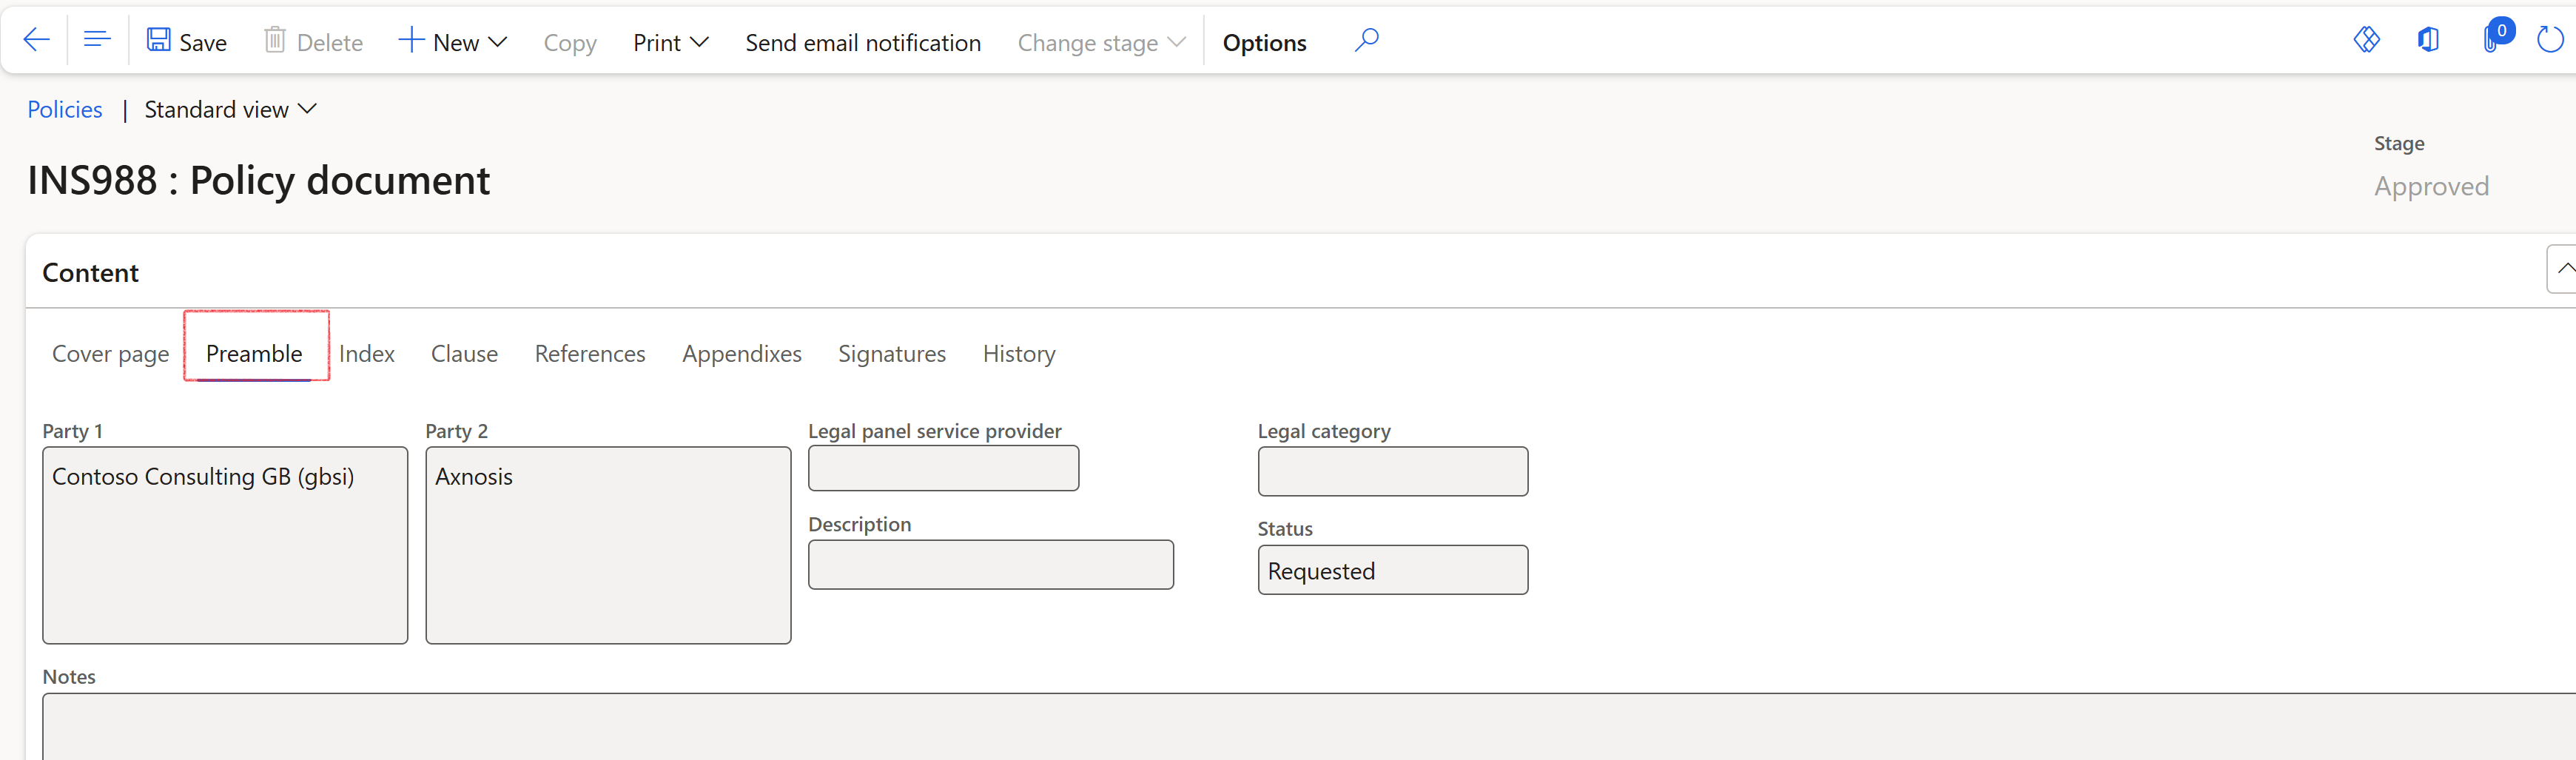The height and width of the screenshot is (760, 2576).
Task: Click the Options menu item
Action: coord(1264,42)
